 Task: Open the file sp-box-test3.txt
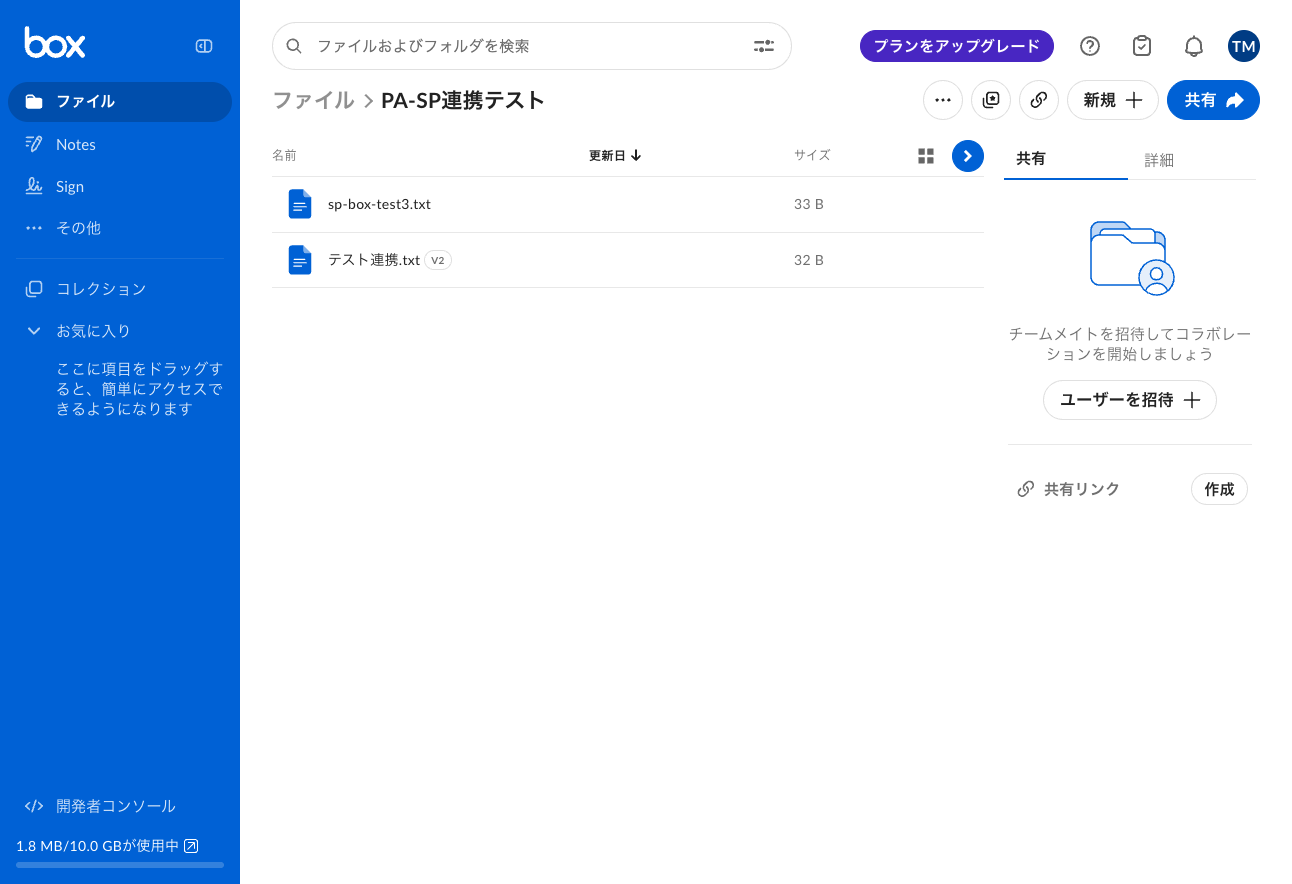pyautogui.click(x=379, y=204)
